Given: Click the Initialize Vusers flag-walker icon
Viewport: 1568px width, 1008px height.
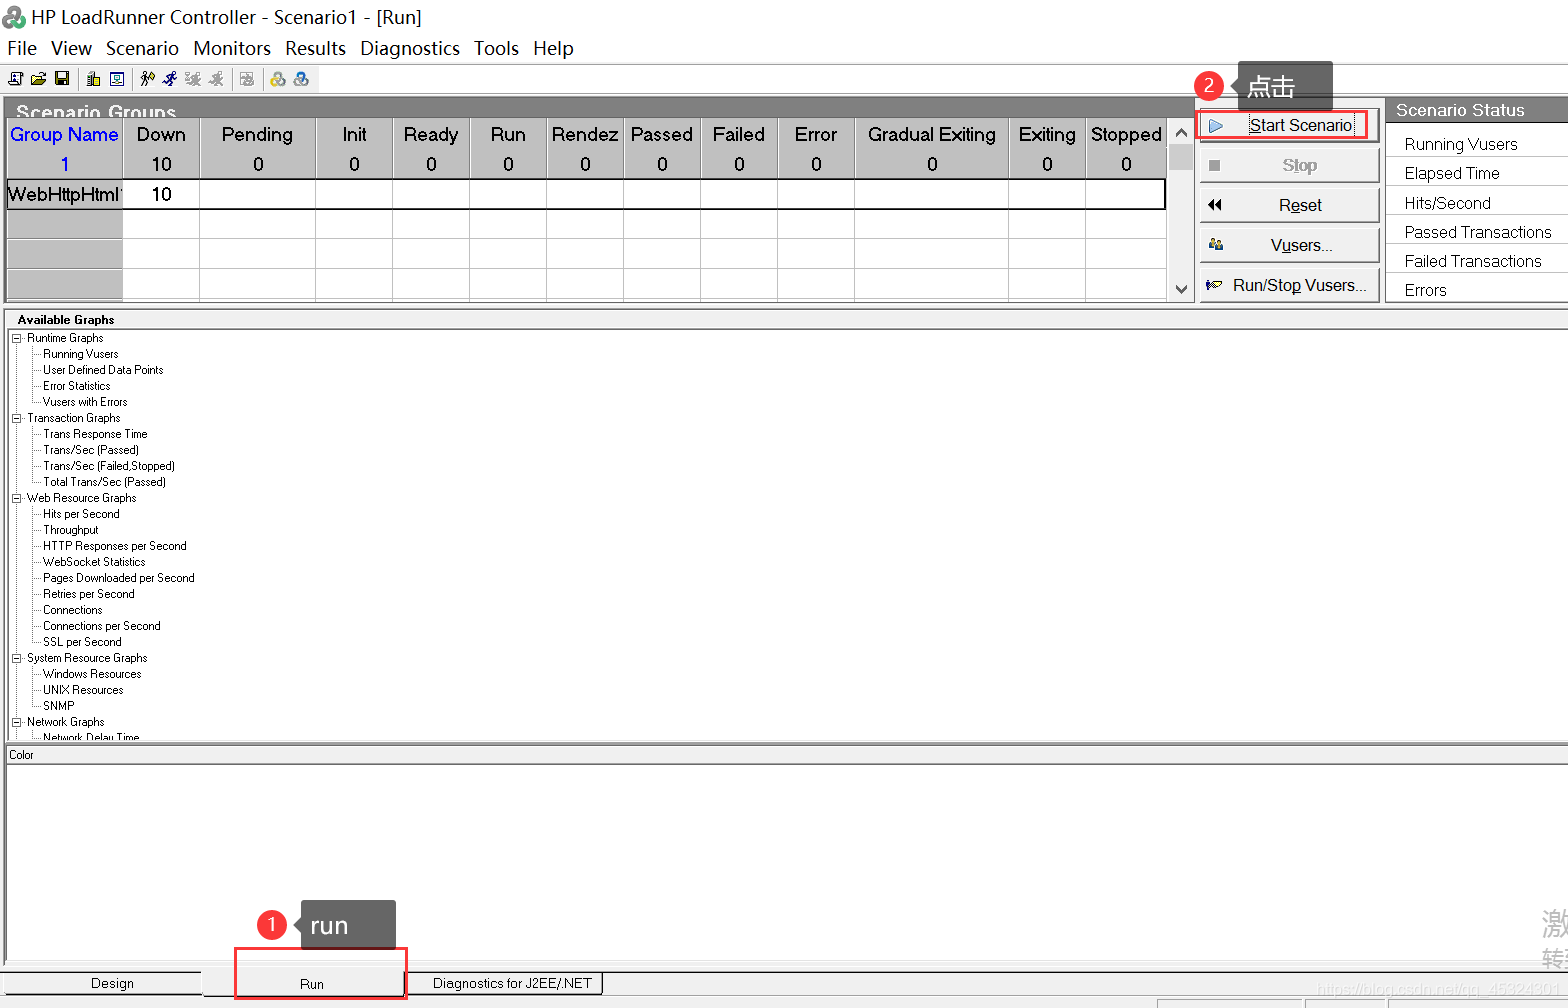Looking at the screenshot, I should coord(148,79).
